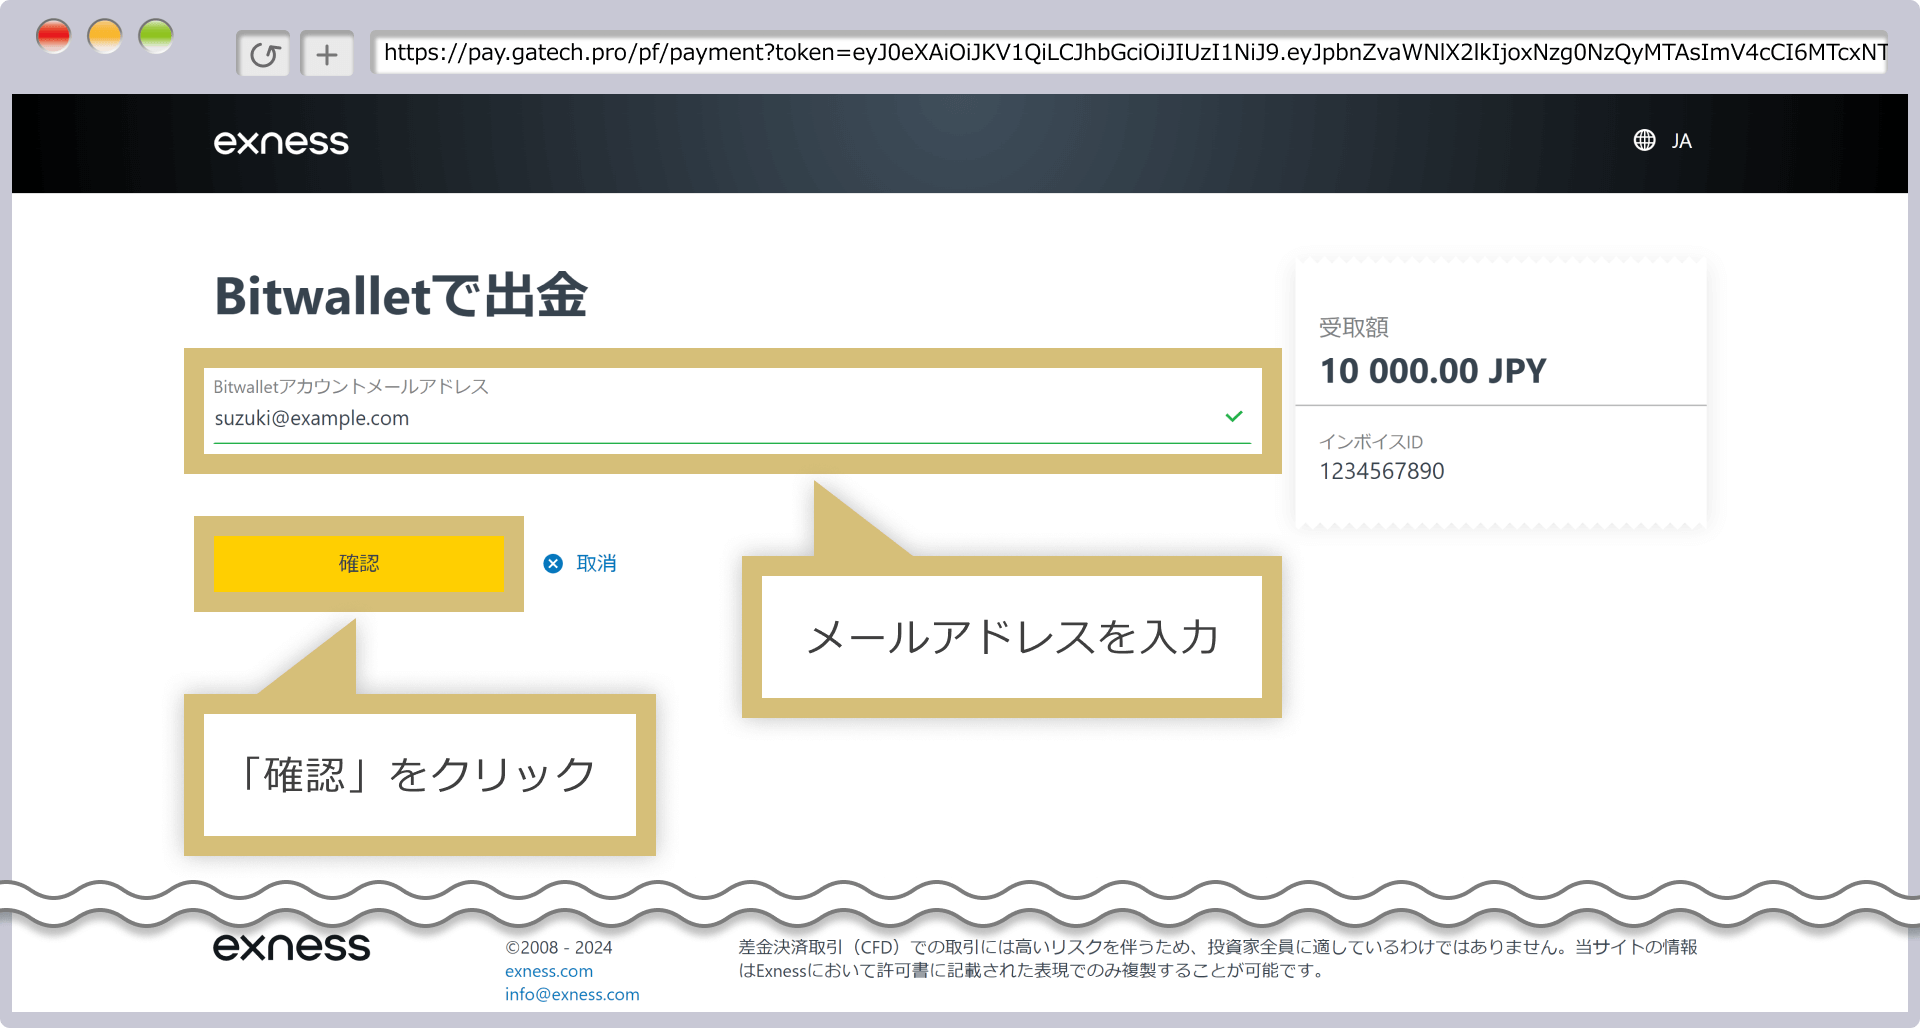Open the exness.com footer link

click(x=549, y=971)
